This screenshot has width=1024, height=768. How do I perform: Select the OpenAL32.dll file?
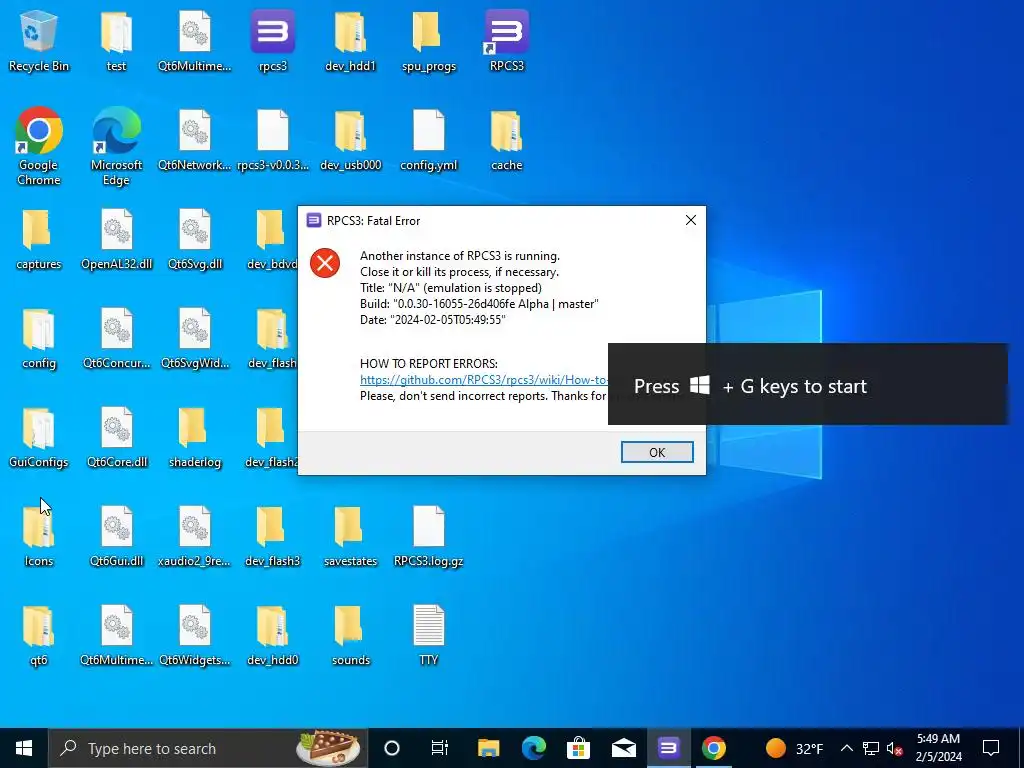pos(116,239)
